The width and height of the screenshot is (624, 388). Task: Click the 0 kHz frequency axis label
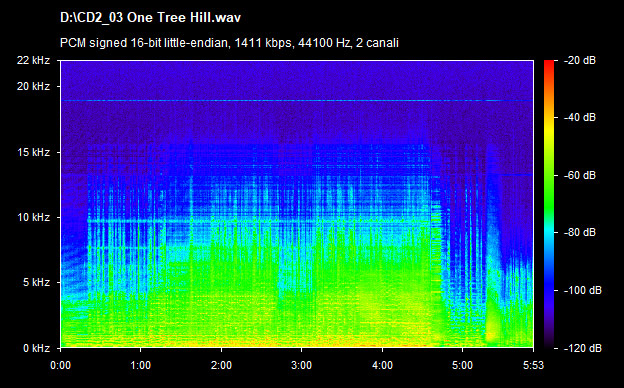[36, 348]
